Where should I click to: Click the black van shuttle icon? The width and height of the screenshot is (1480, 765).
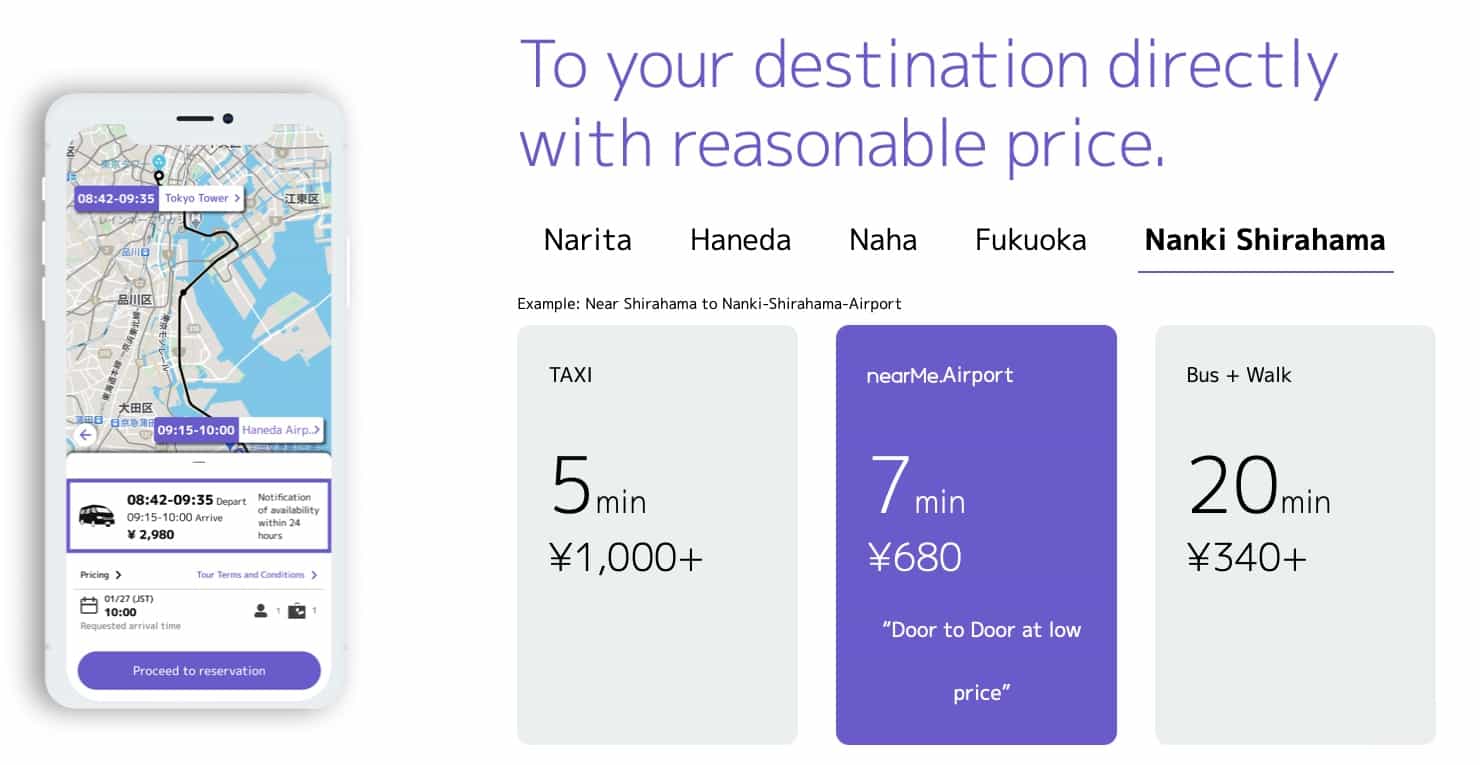click(97, 515)
